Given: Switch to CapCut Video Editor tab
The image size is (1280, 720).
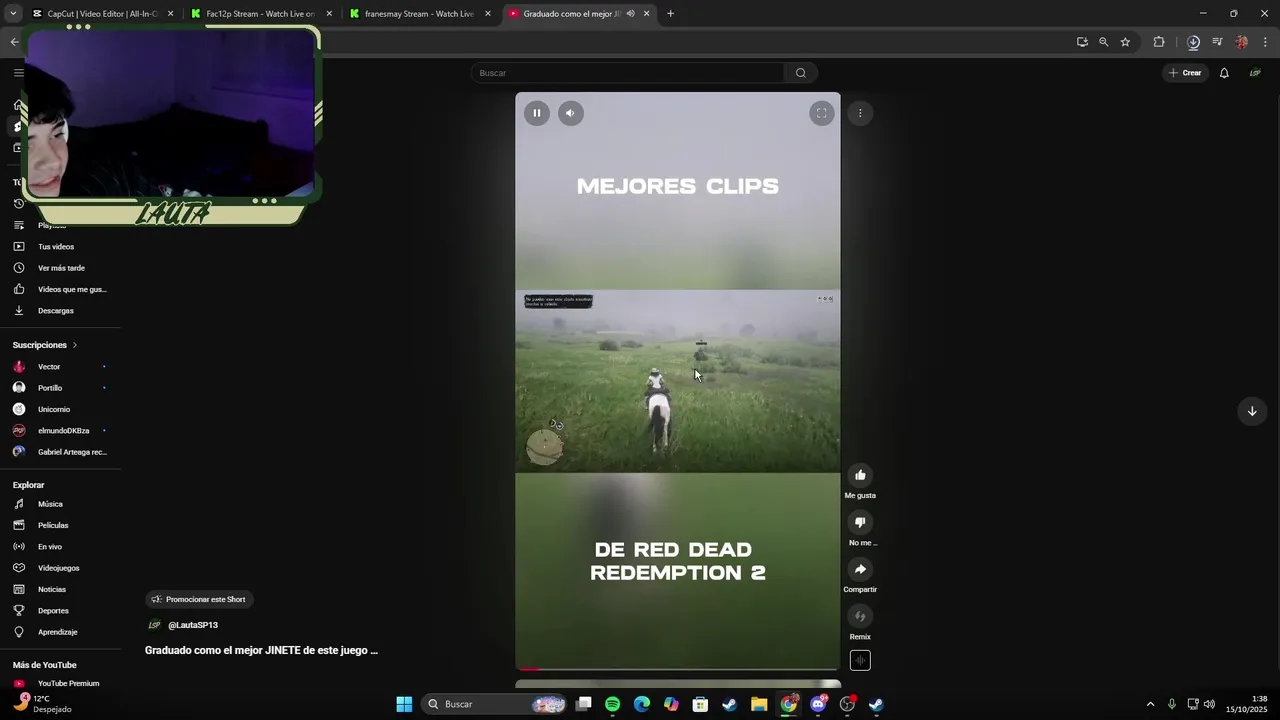Looking at the screenshot, I should pos(100,14).
